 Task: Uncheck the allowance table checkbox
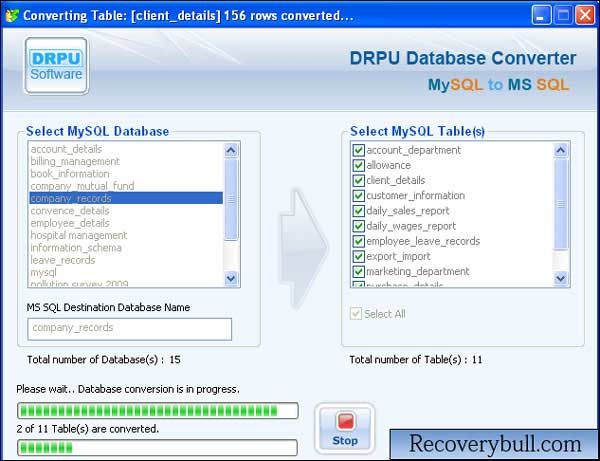tap(359, 165)
